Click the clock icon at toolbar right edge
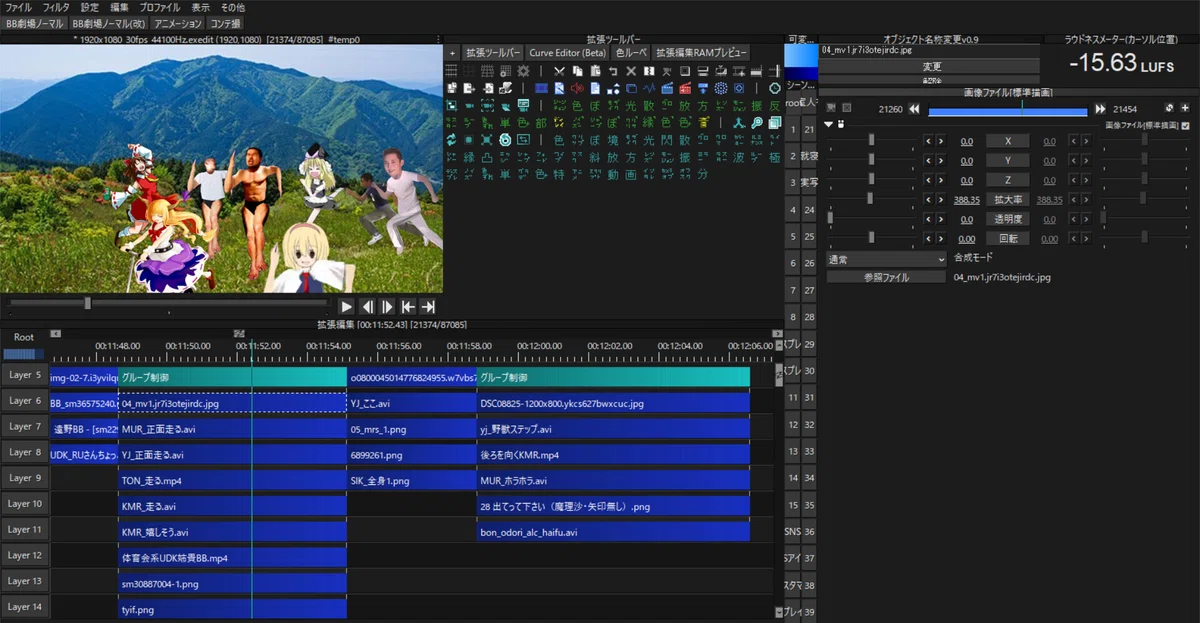The height and width of the screenshot is (623, 1200). (x=775, y=88)
